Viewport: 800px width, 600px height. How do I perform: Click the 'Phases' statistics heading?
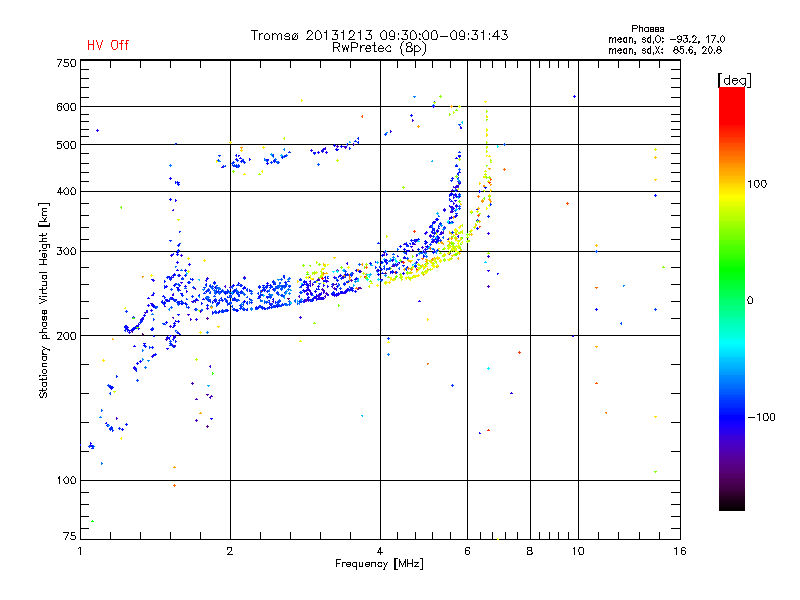(647, 29)
